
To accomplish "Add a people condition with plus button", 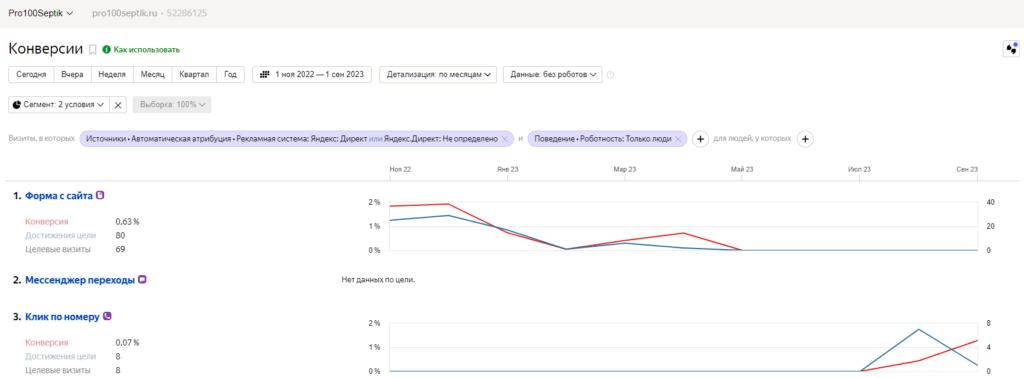I will point(805,139).
